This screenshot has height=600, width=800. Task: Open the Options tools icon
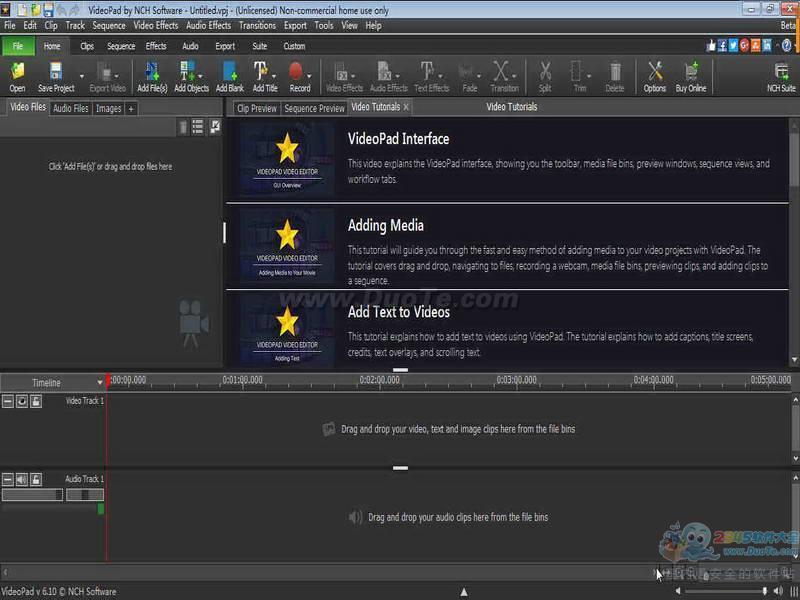[655, 77]
